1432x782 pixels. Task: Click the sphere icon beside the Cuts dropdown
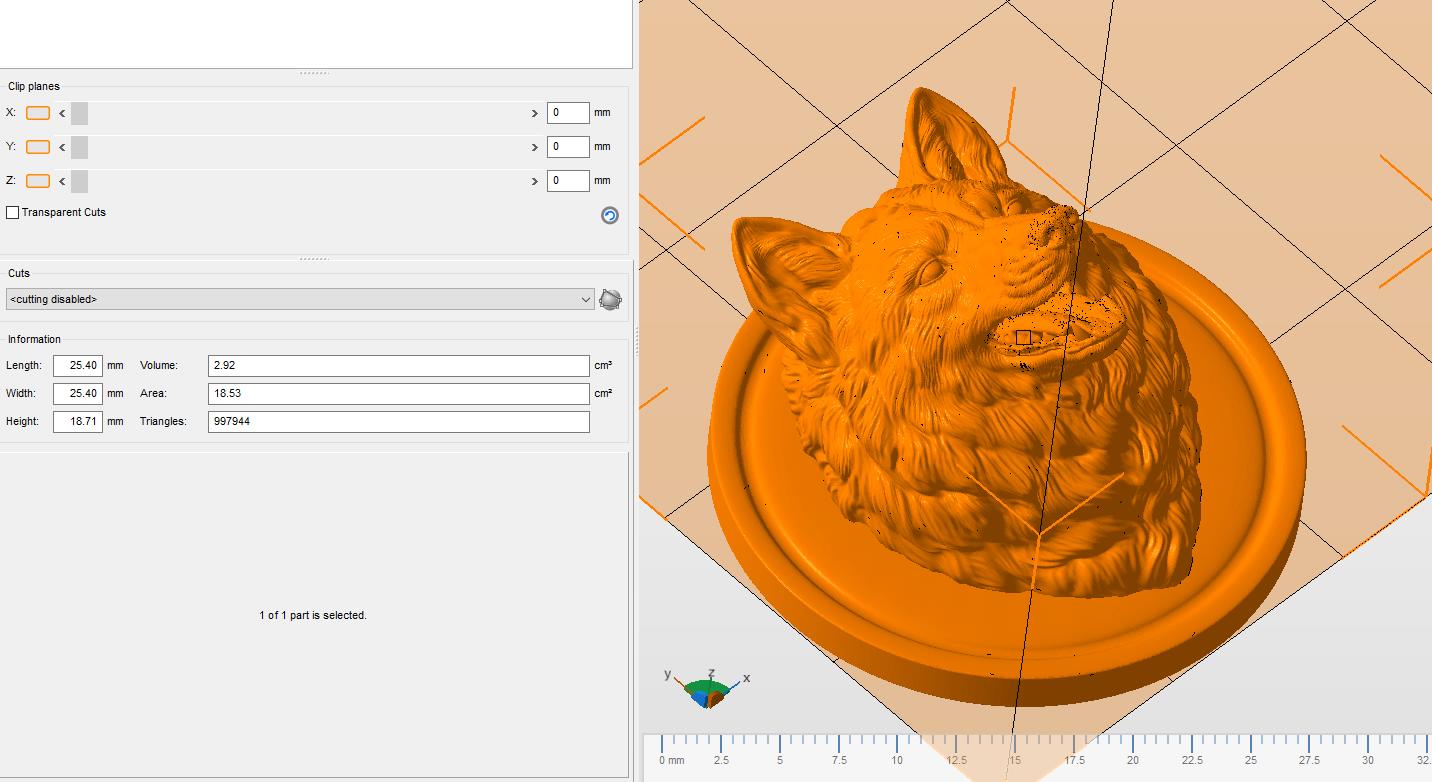(610, 299)
